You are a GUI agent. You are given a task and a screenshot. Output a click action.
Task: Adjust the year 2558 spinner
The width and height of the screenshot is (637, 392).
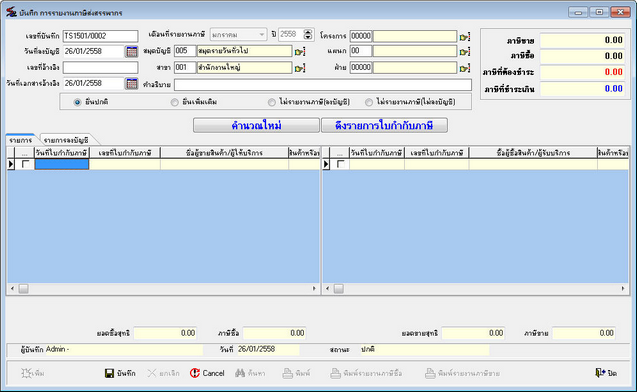pos(308,35)
